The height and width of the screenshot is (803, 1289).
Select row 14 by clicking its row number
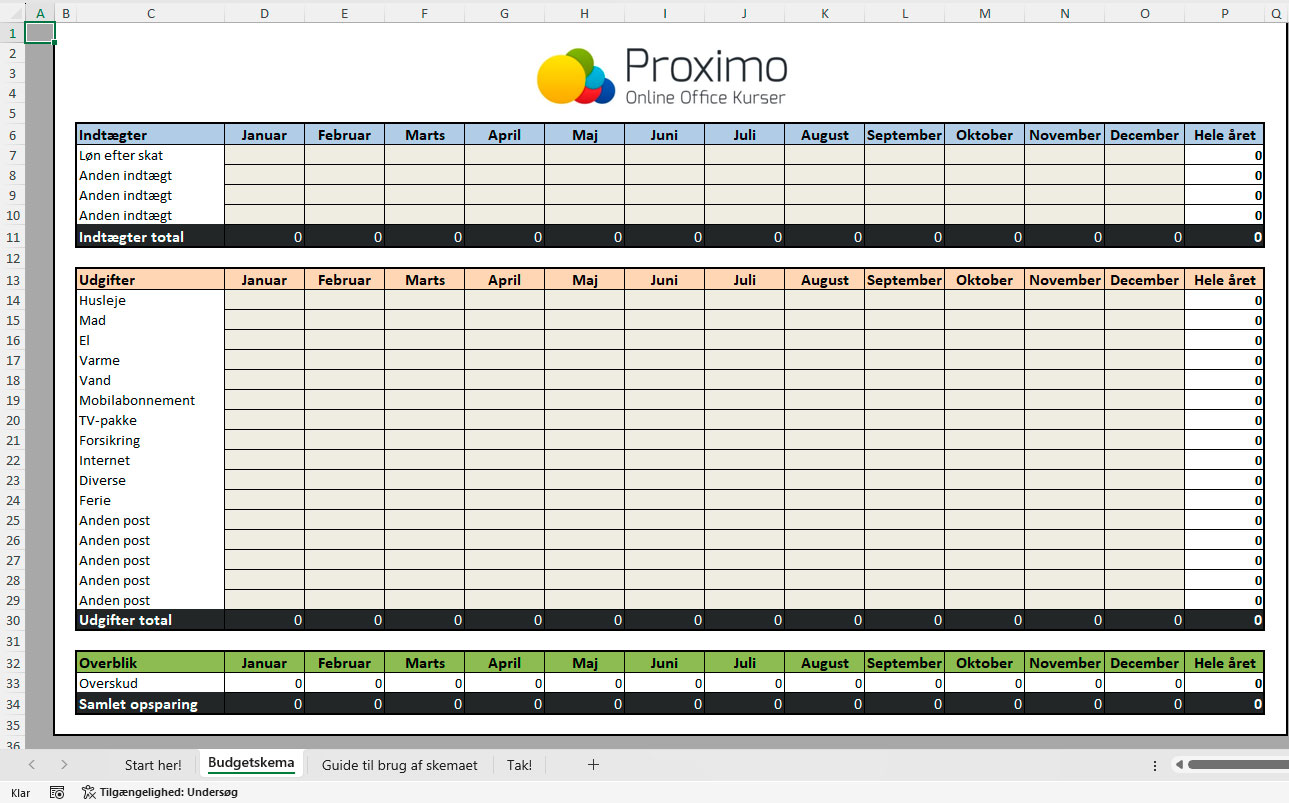coord(14,300)
